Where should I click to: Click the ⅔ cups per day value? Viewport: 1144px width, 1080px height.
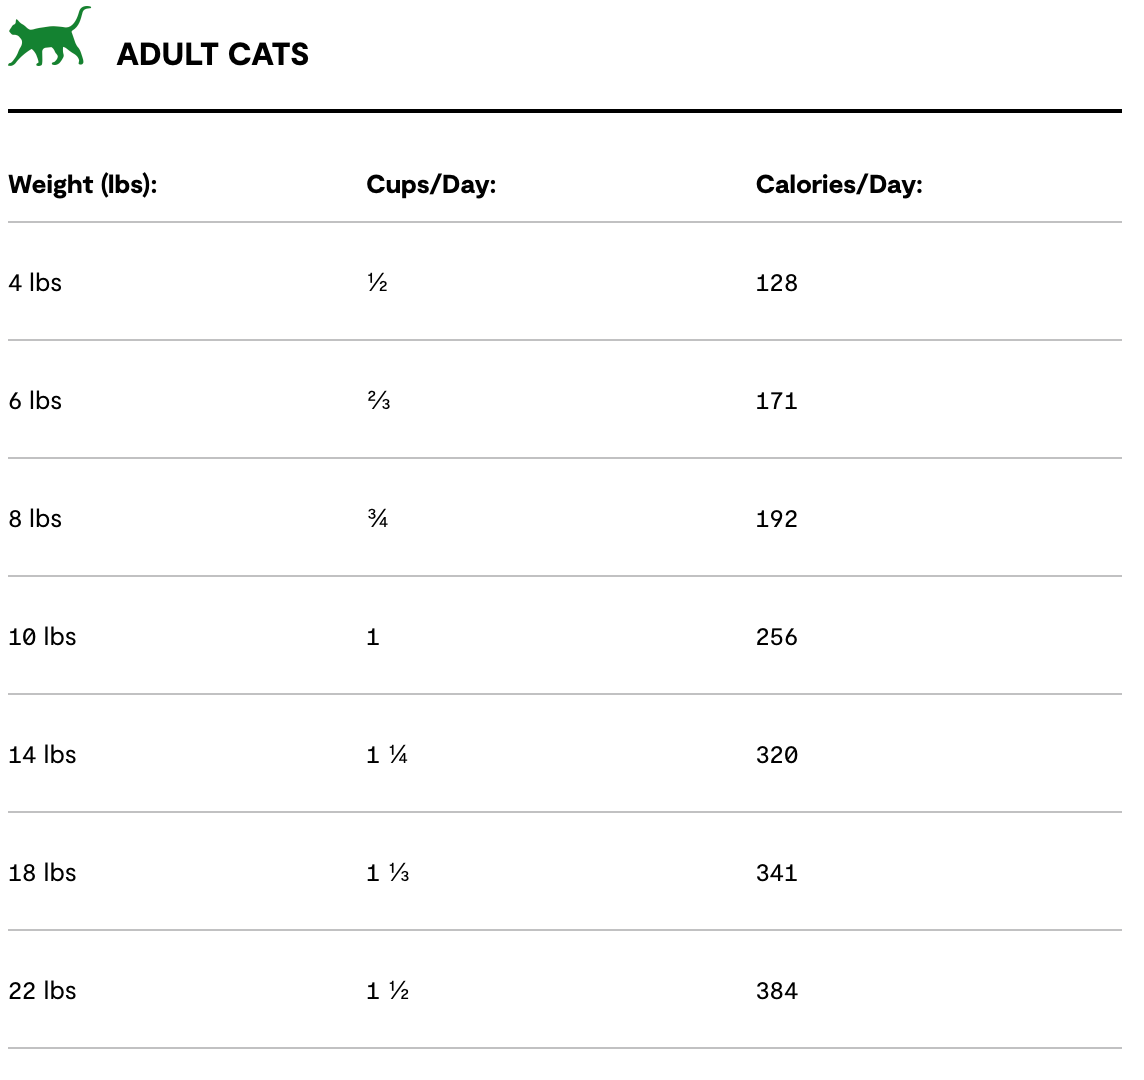(378, 402)
